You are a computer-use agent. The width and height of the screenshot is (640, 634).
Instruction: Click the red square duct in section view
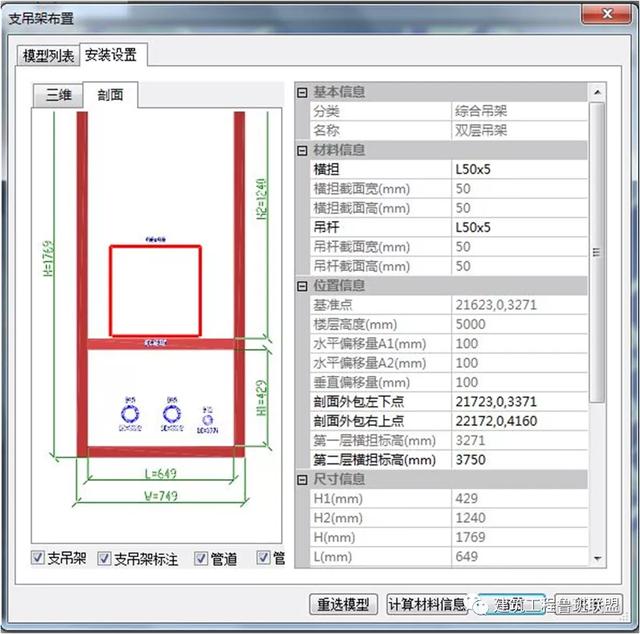tap(155, 290)
